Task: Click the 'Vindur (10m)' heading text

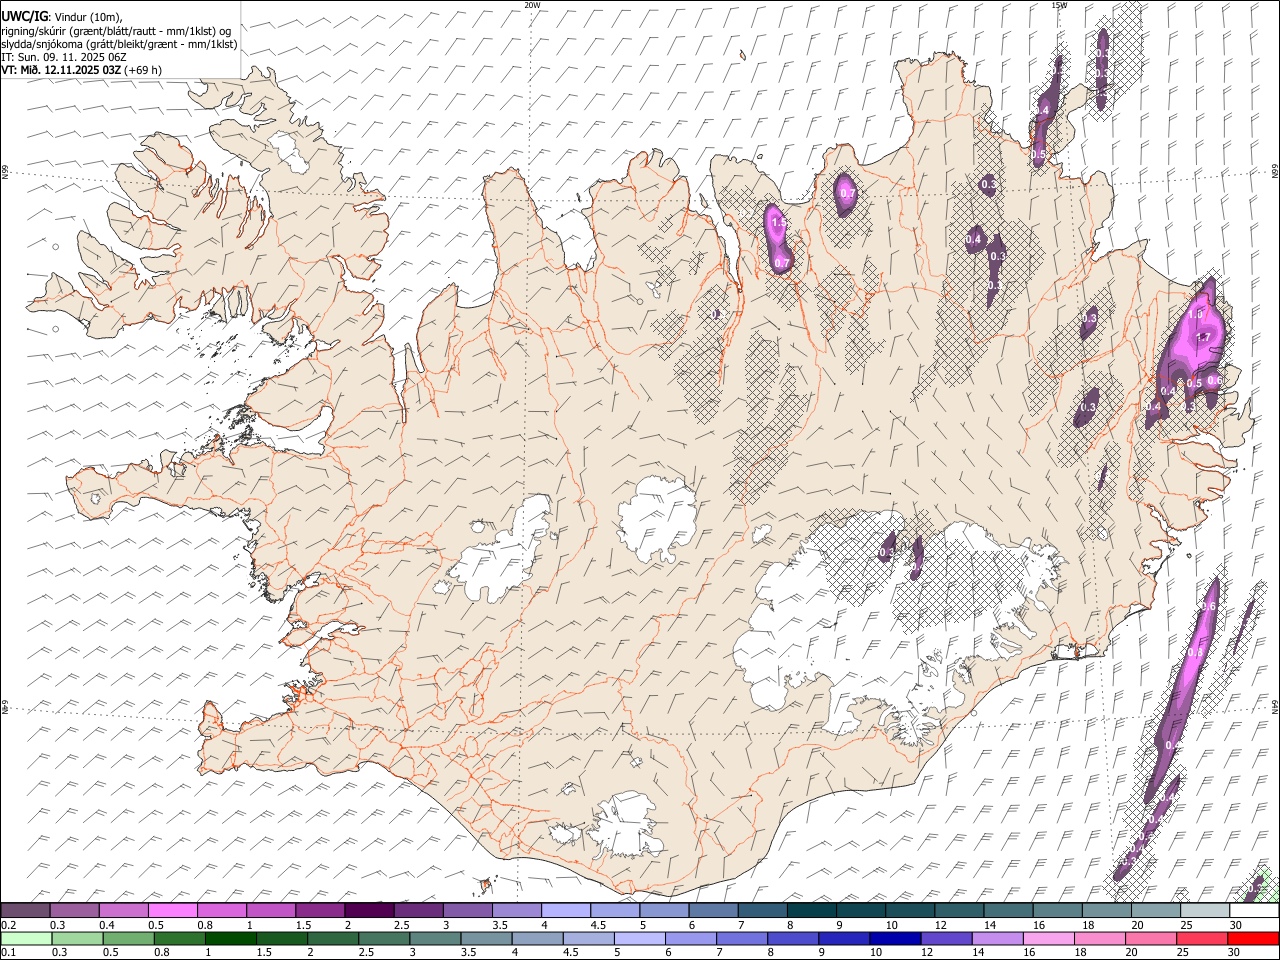Action: point(88,17)
